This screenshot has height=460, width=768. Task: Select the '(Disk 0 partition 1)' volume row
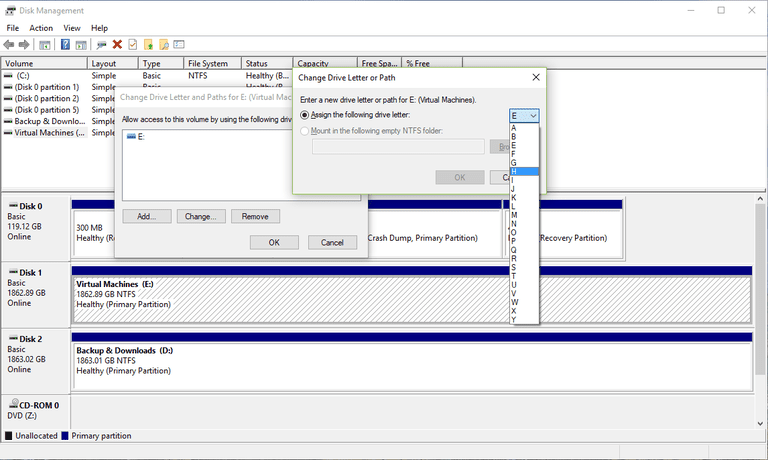tap(47, 87)
